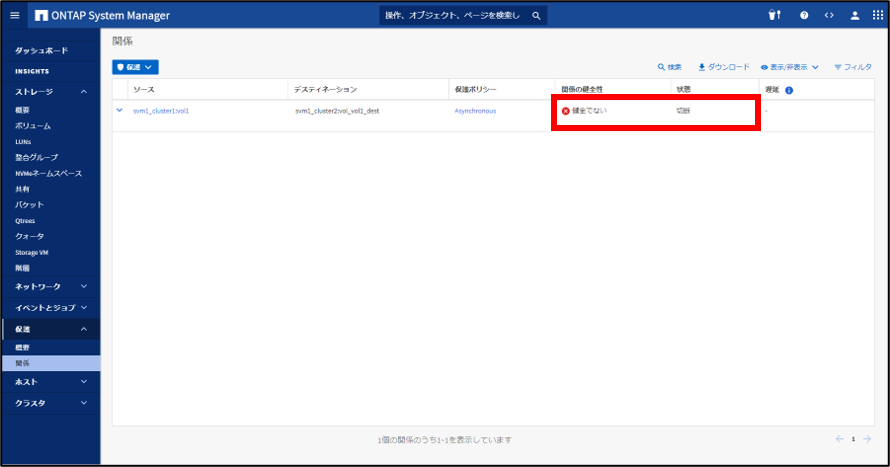This screenshot has height=467, width=890.
Task: Click the 保護ポリシー column header
Action: coord(476,90)
